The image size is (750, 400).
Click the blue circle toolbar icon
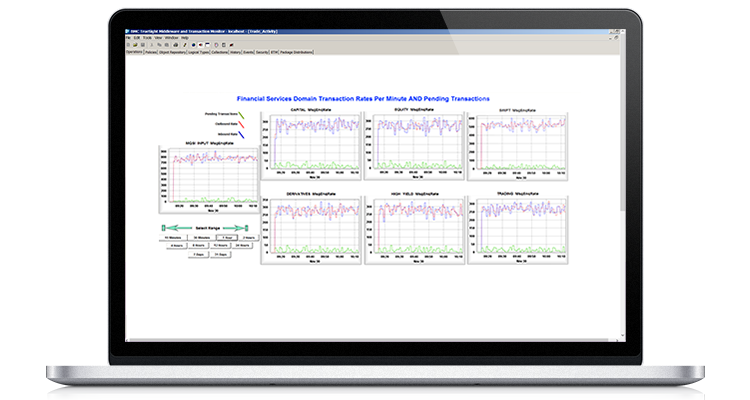194,45
